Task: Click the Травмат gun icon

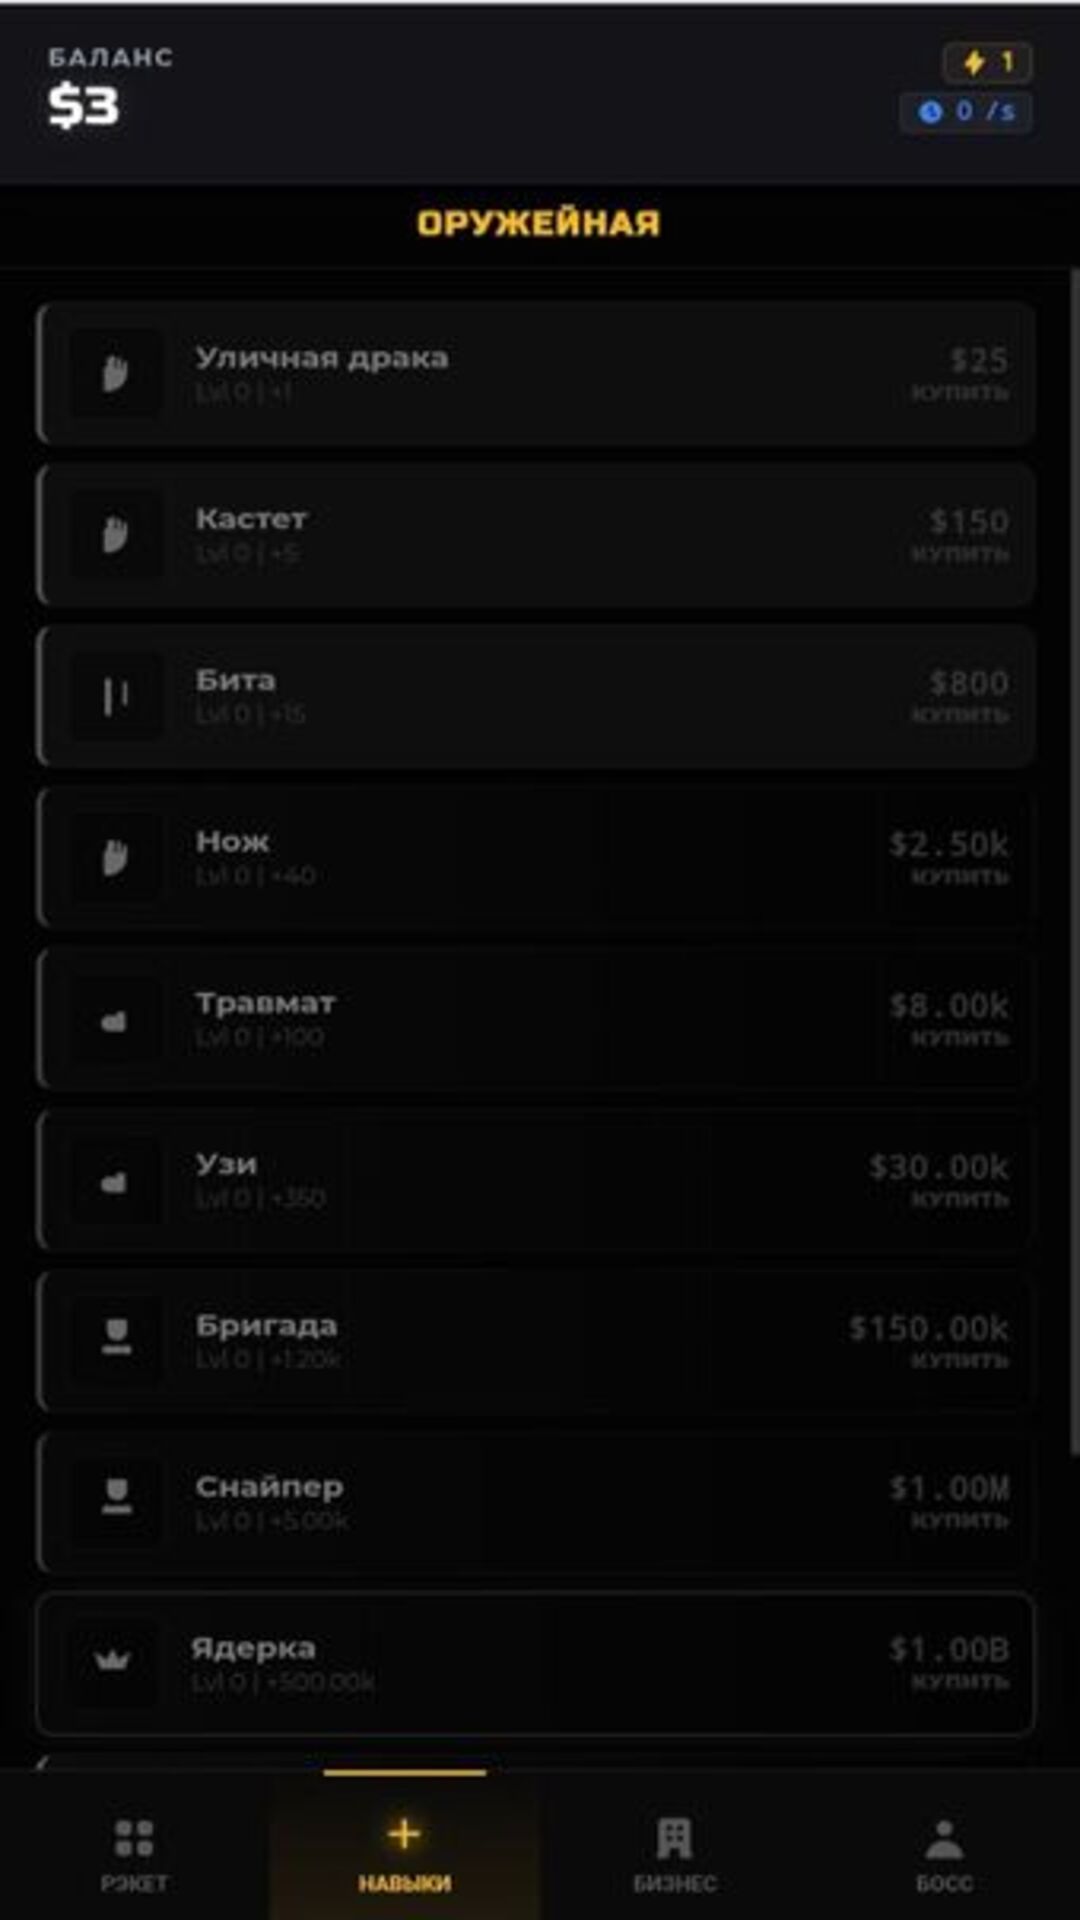Action: [115, 1020]
